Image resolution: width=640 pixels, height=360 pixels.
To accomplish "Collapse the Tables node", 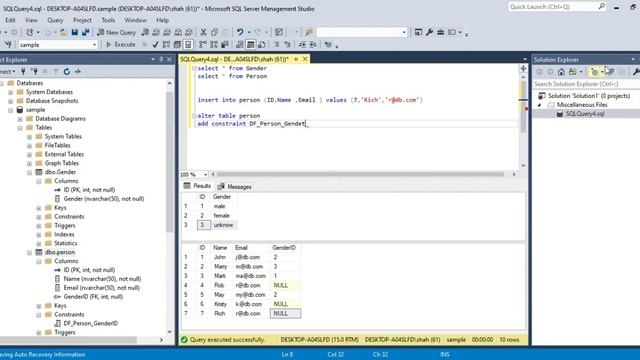I will (20, 128).
